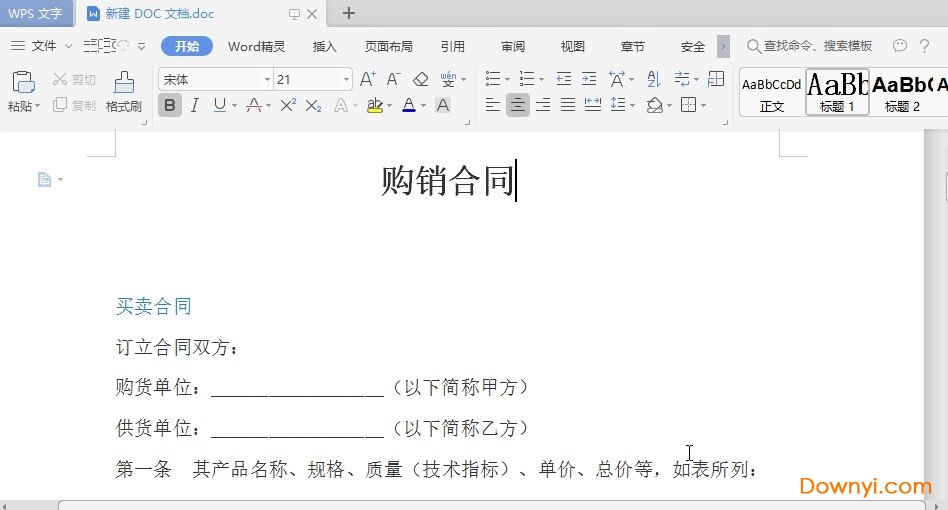This screenshot has height=510, width=948.
Task: Expand the borders dropdown arrow
Action: pyautogui.click(x=703, y=106)
